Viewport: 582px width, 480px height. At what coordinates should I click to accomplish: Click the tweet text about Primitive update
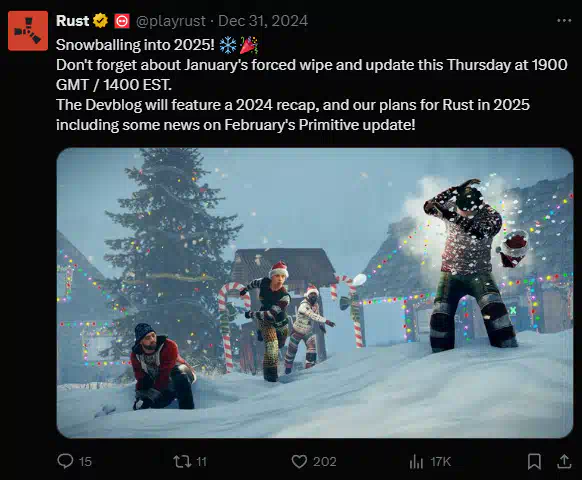(x=311, y=85)
